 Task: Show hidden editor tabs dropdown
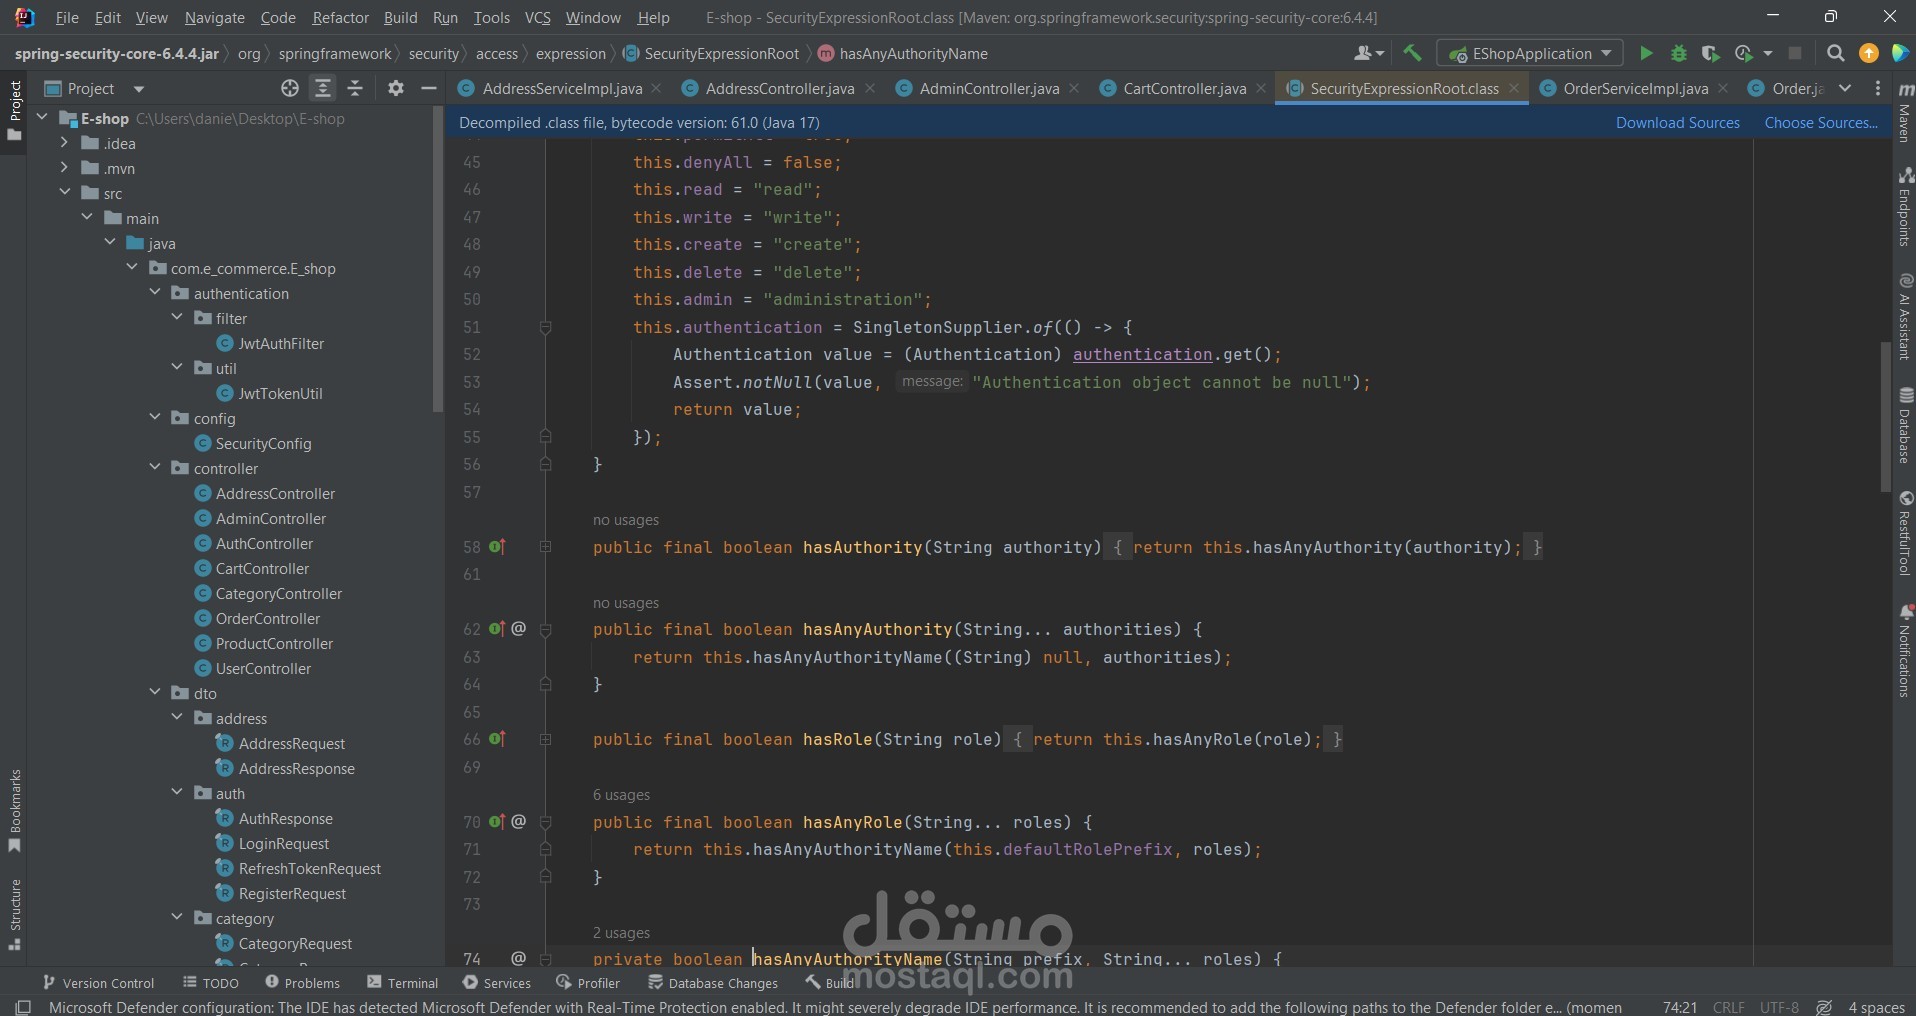1845,89
